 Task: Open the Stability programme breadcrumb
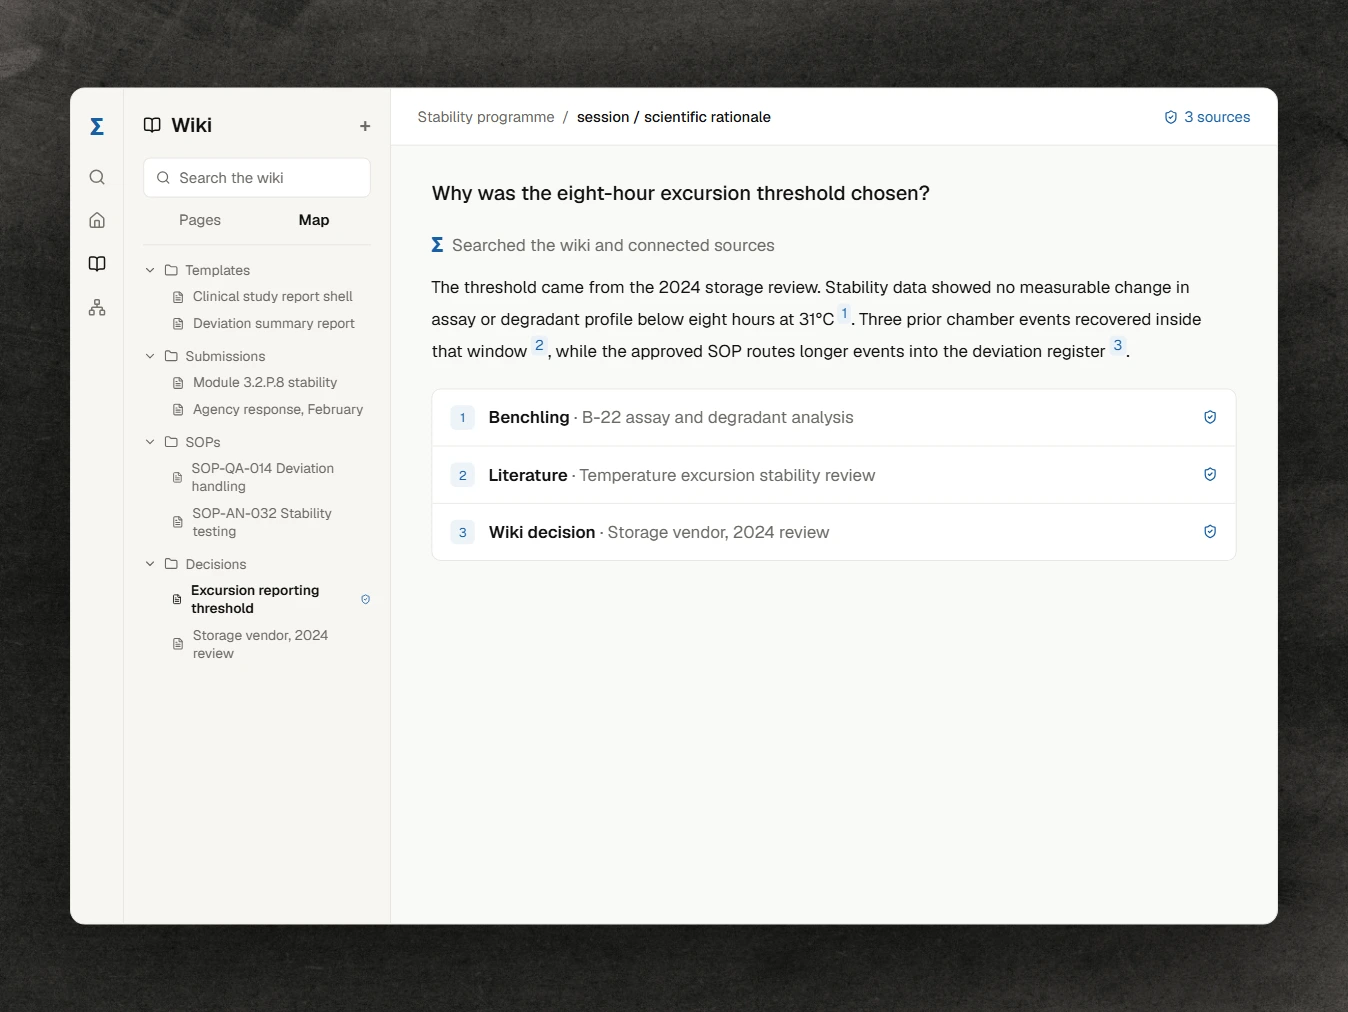tap(486, 117)
